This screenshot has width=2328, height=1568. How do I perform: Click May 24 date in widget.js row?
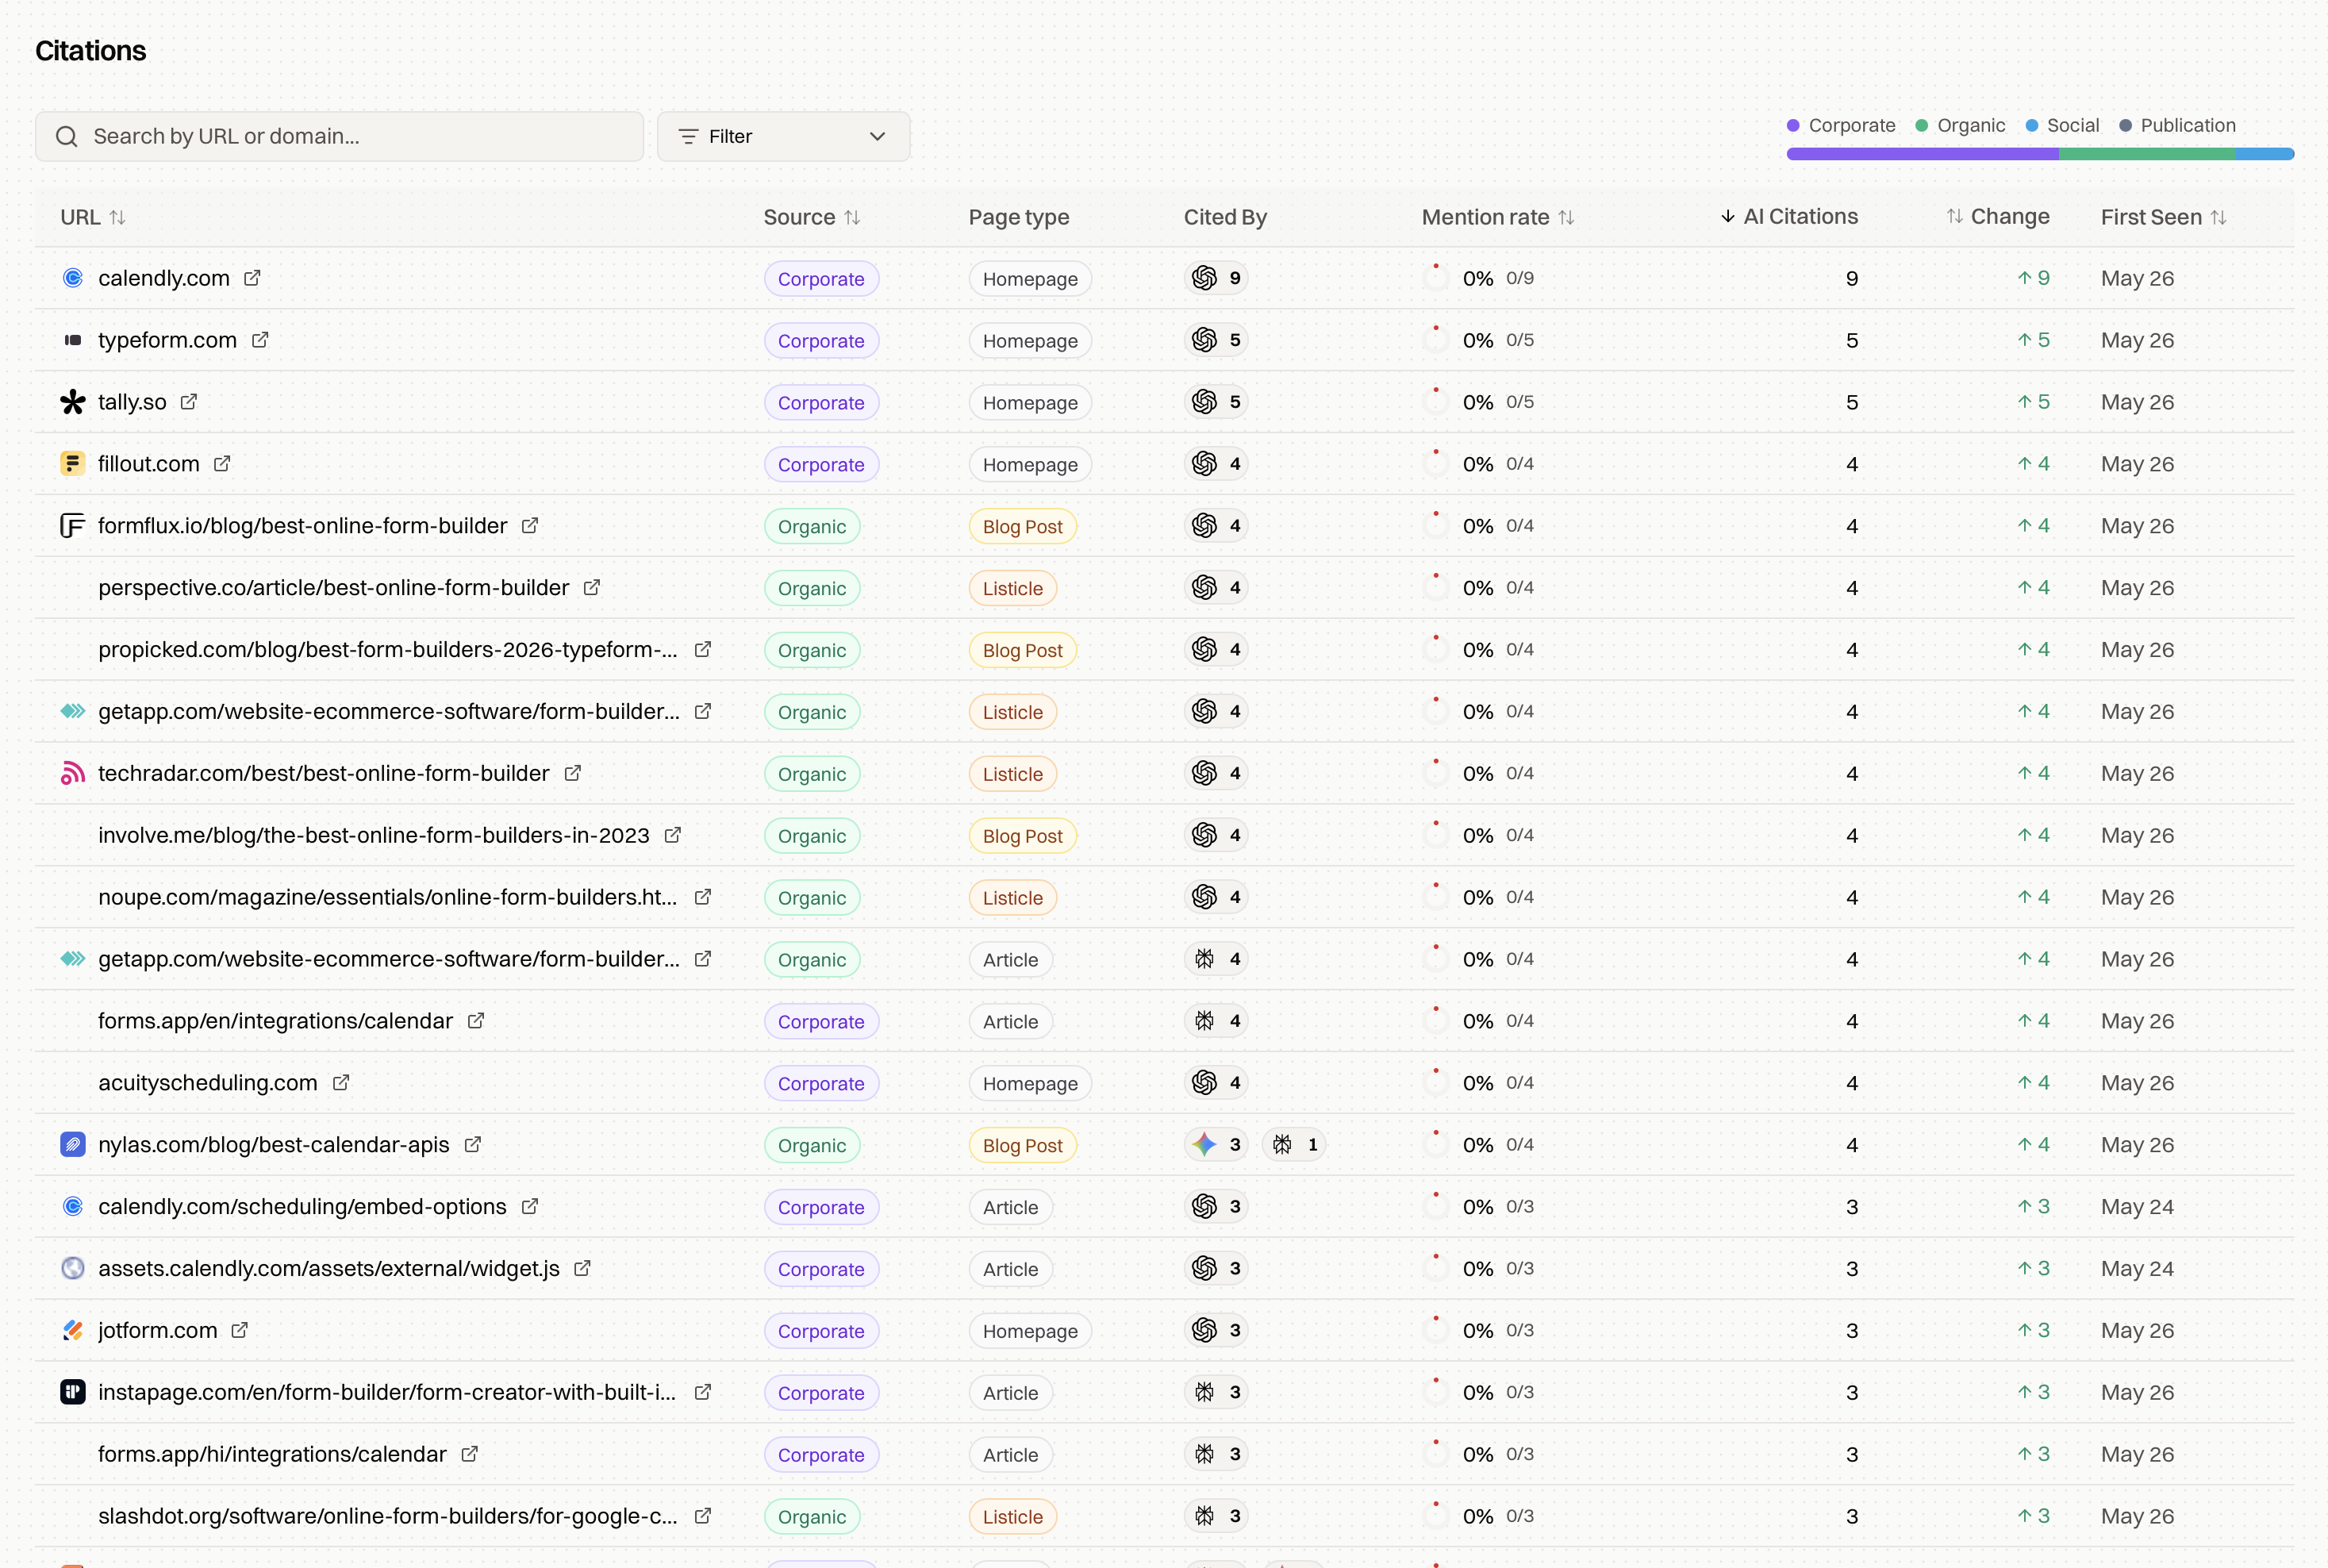click(x=2137, y=1269)
